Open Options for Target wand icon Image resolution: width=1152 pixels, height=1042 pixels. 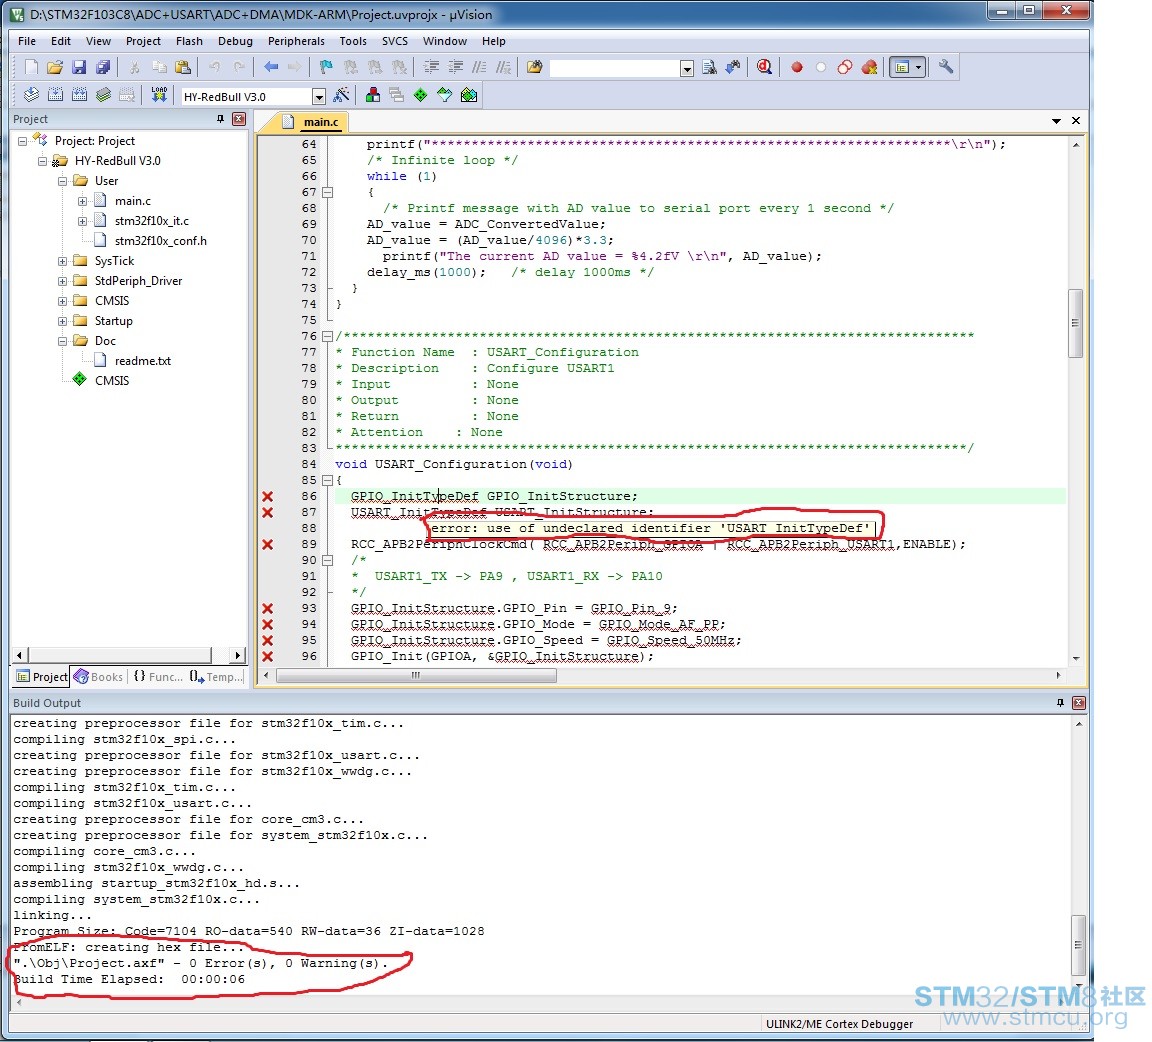tap(342, 95)
